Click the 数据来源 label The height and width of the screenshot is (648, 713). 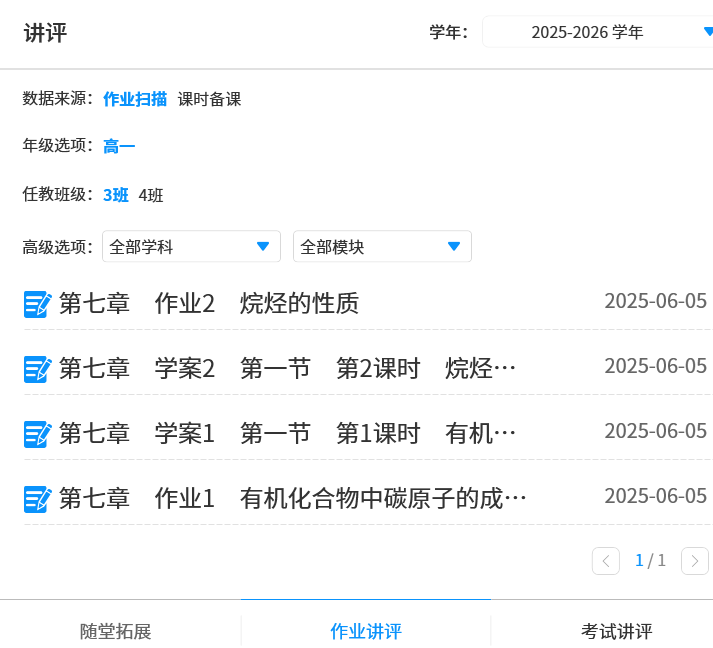point(57,99)
